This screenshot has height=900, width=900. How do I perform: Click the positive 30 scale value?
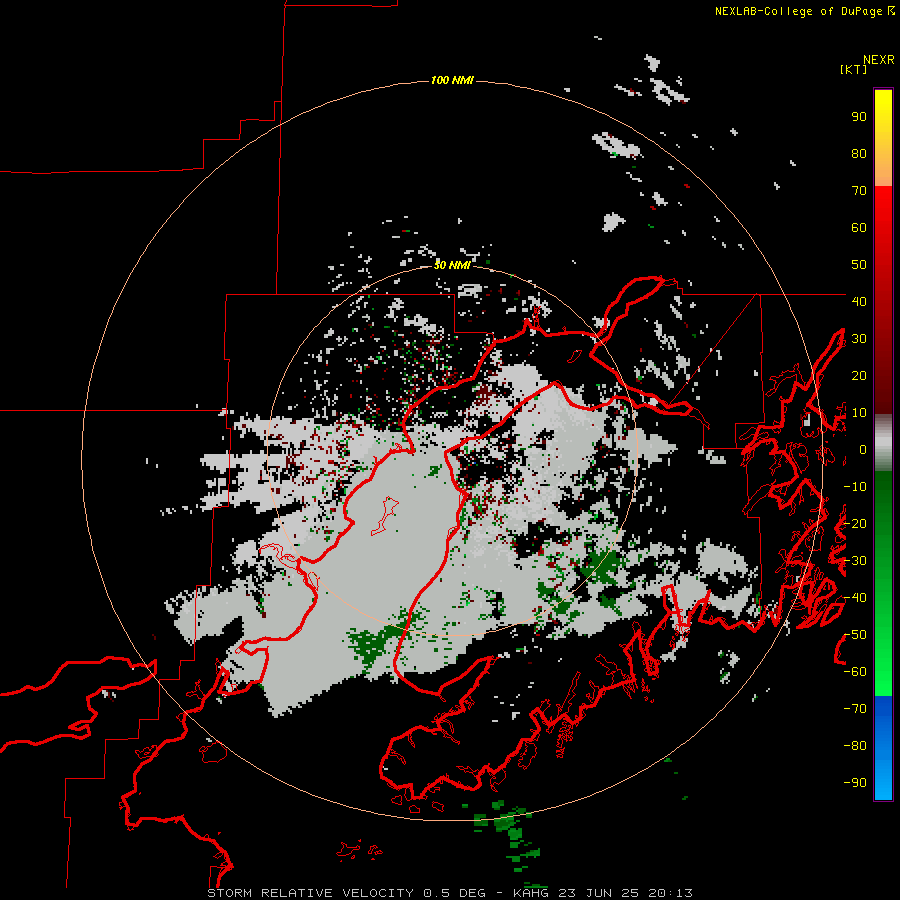[x=859, y=339]
